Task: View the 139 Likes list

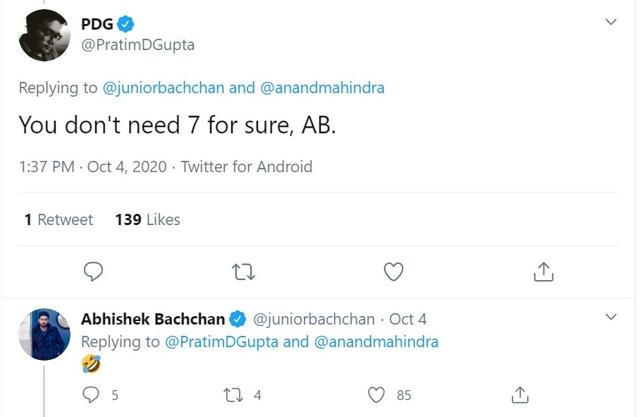Action: click(x=148, y=220)
